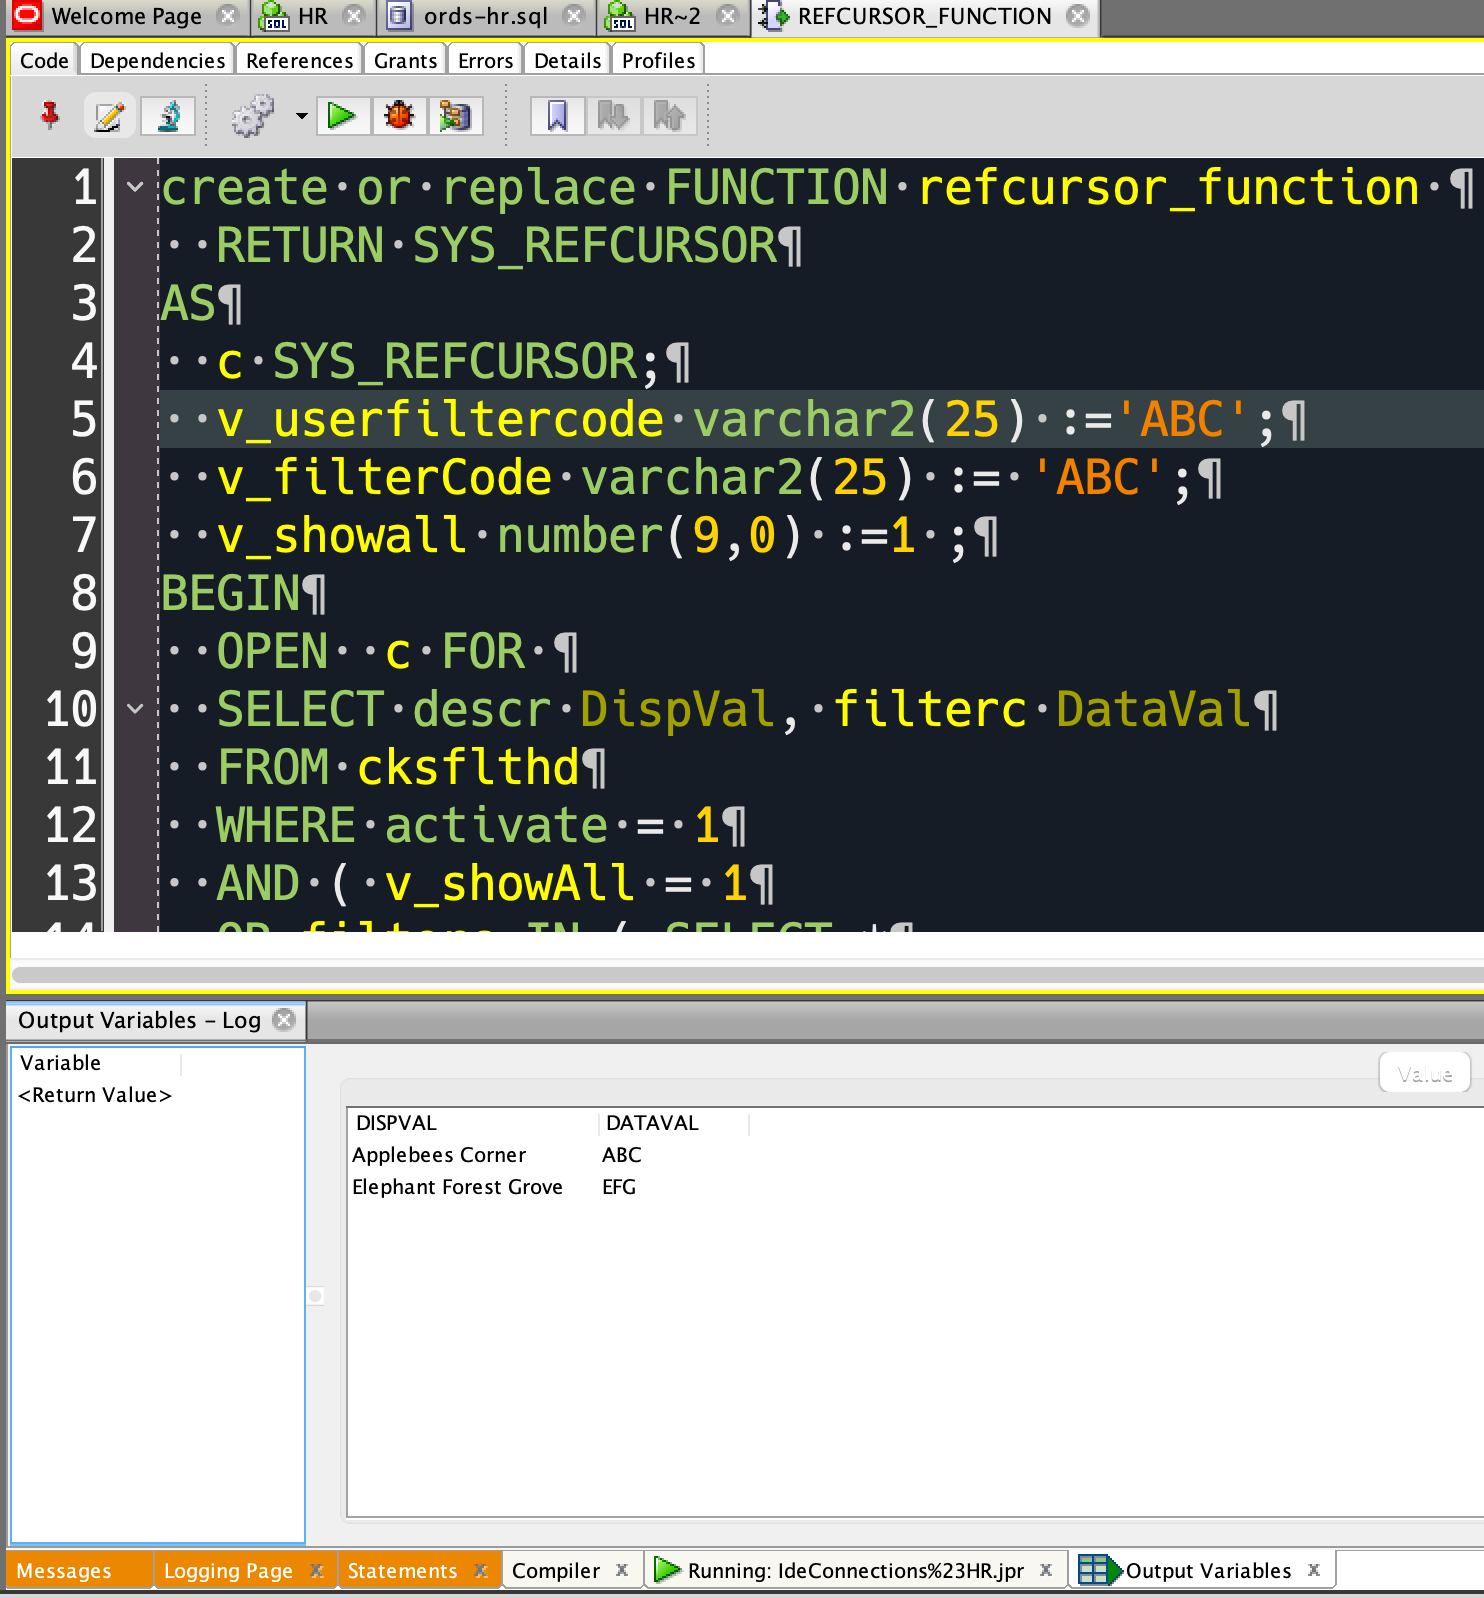Go to the previous bookmark icon
1484x1598 pixels.
[x=669, y=116]
